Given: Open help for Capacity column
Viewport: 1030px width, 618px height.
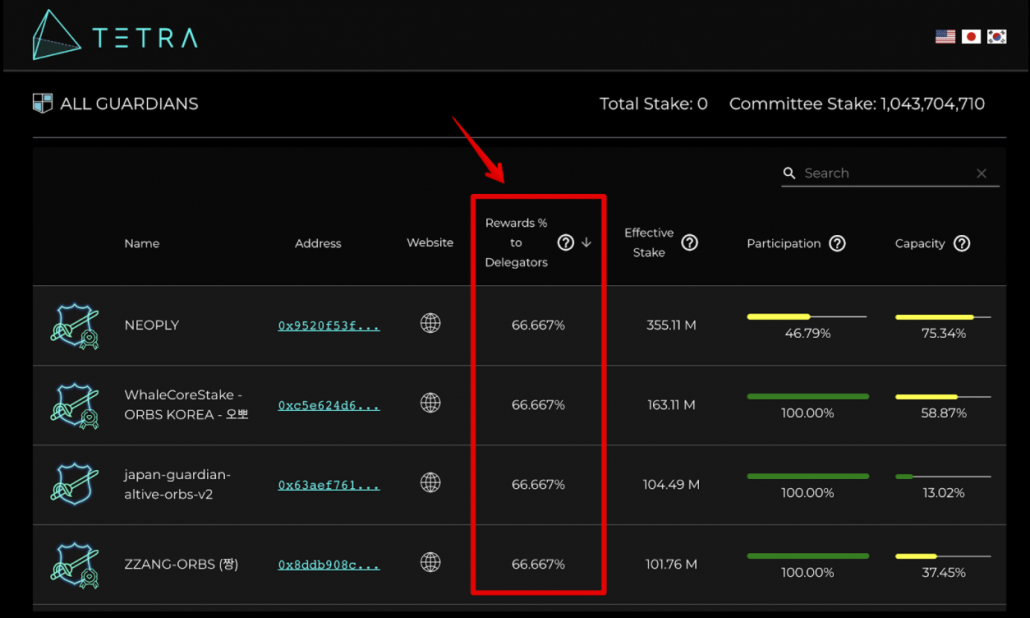Looking at the screenshot, I should [x=962, y=244].
